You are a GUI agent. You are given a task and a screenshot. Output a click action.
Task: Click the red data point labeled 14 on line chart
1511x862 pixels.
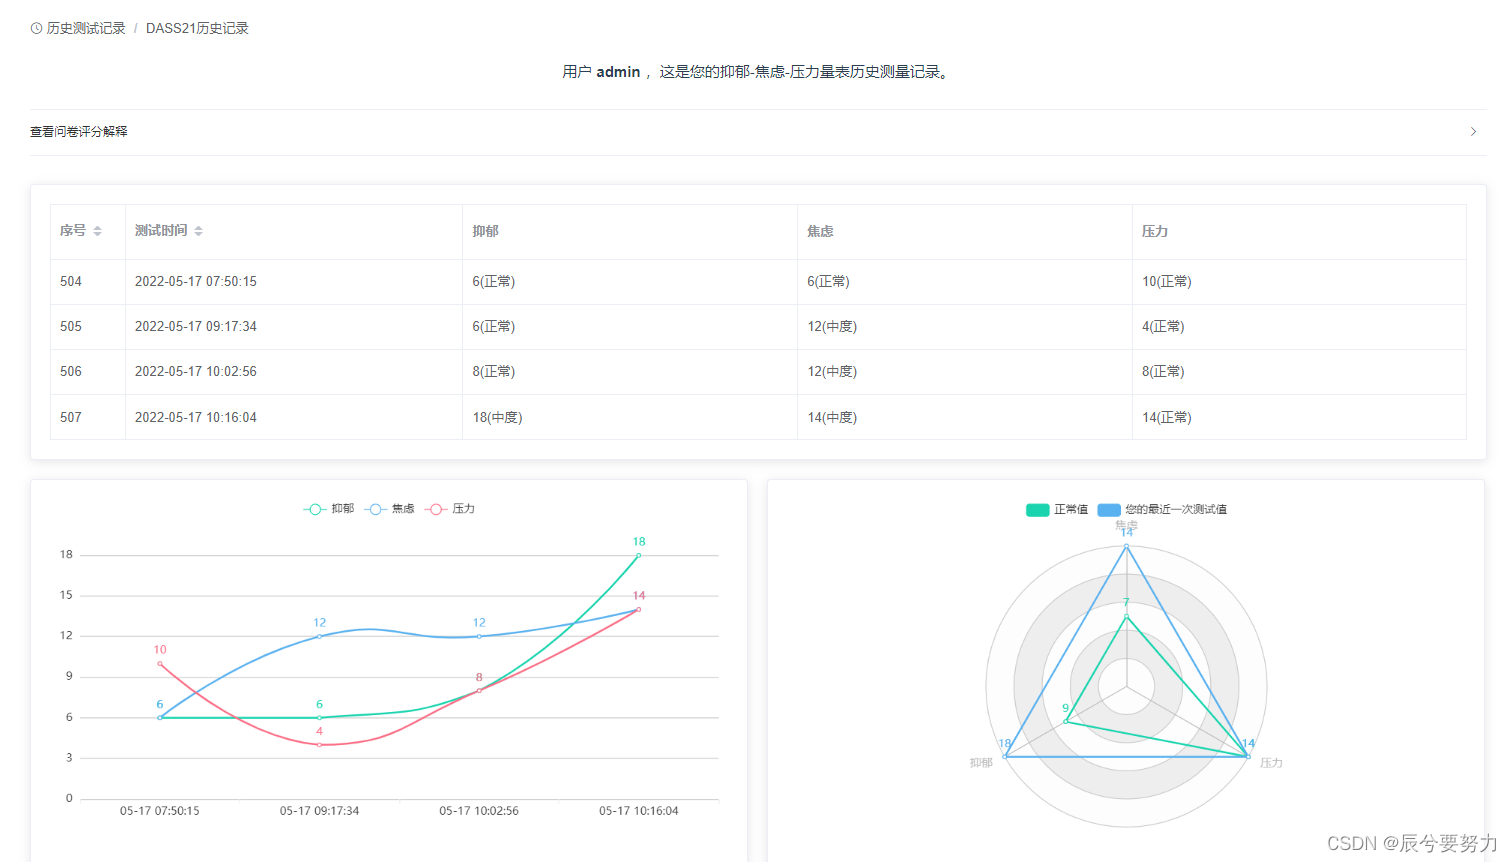(639, 609)
